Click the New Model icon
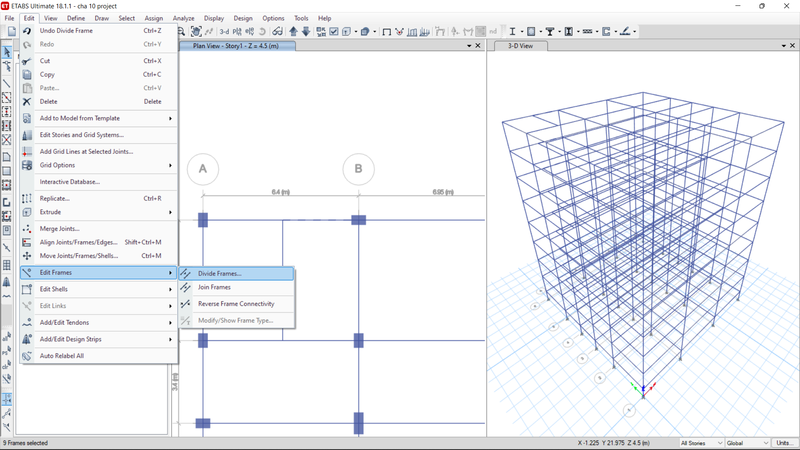 click(11, 32)
